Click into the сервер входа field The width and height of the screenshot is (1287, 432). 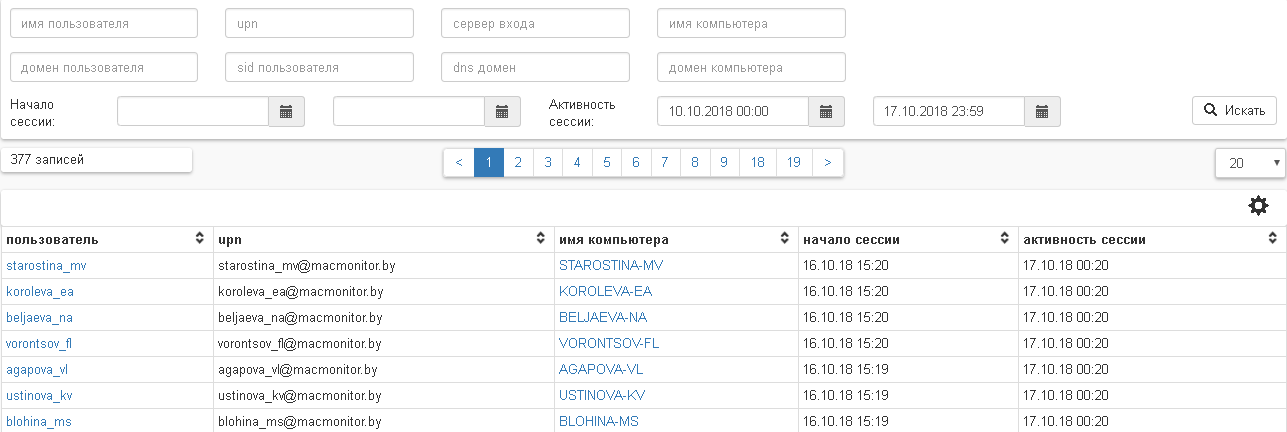point(535,23)
